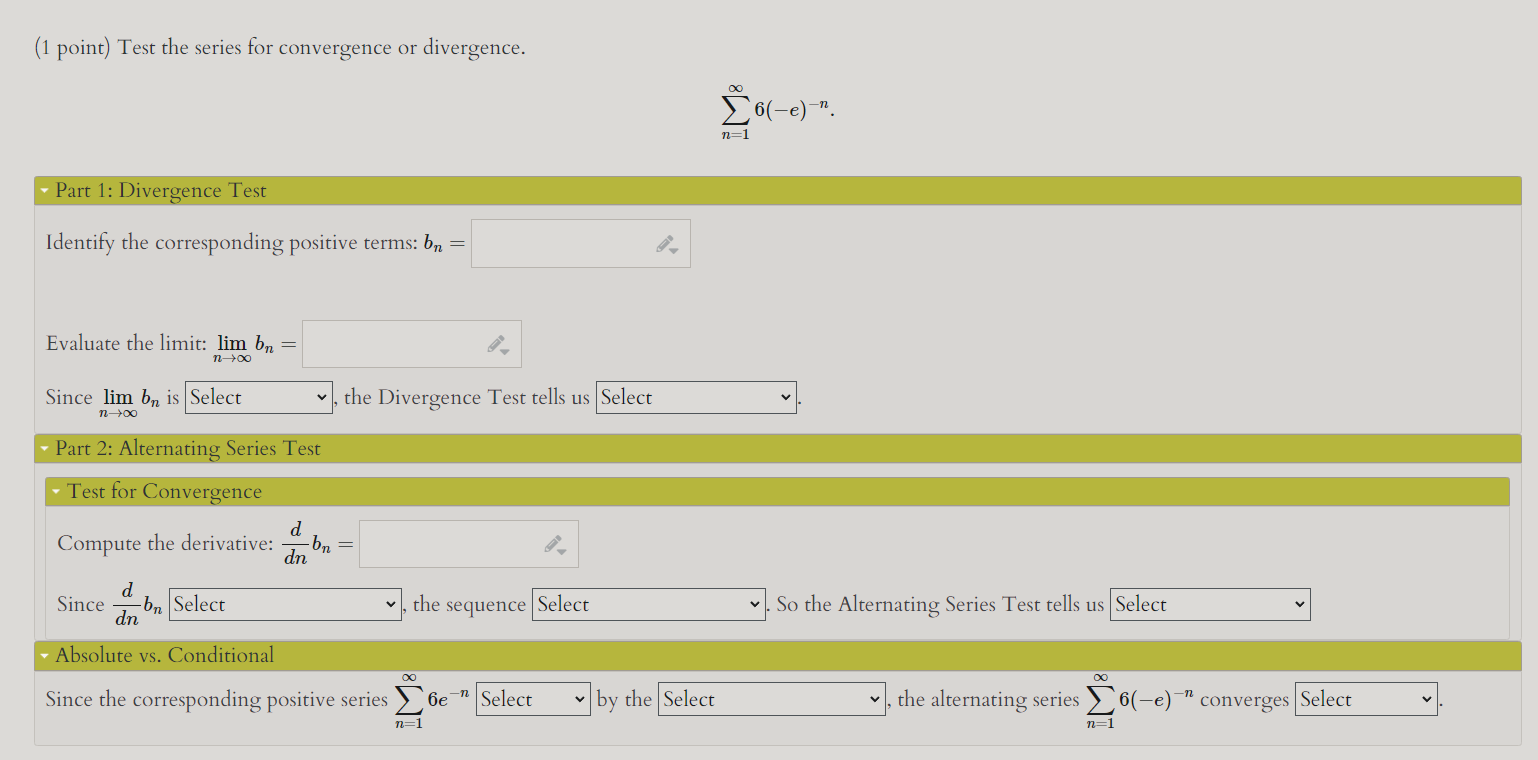Open the comparison test name dropdown
Viewport: 1538px width, 760px height.
click(771, 699)
